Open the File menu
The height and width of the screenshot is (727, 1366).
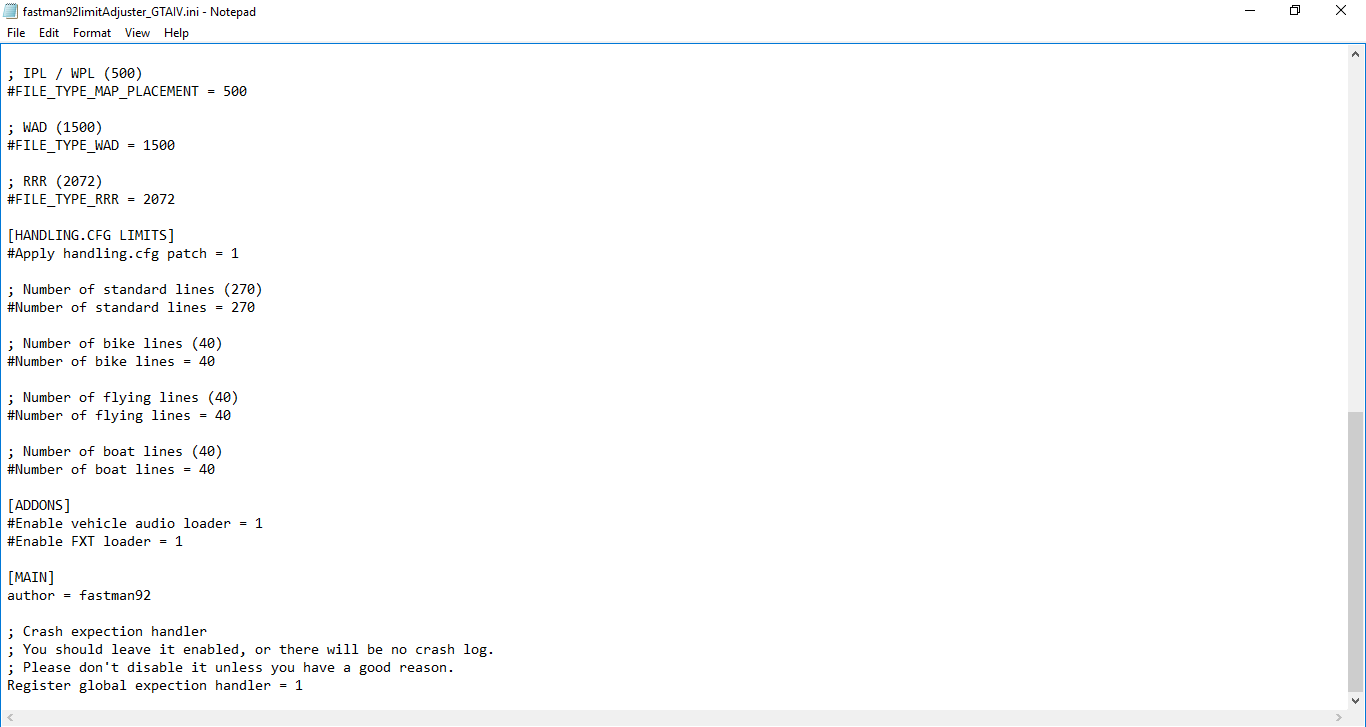pyautogui.click(x=16, y=32)
